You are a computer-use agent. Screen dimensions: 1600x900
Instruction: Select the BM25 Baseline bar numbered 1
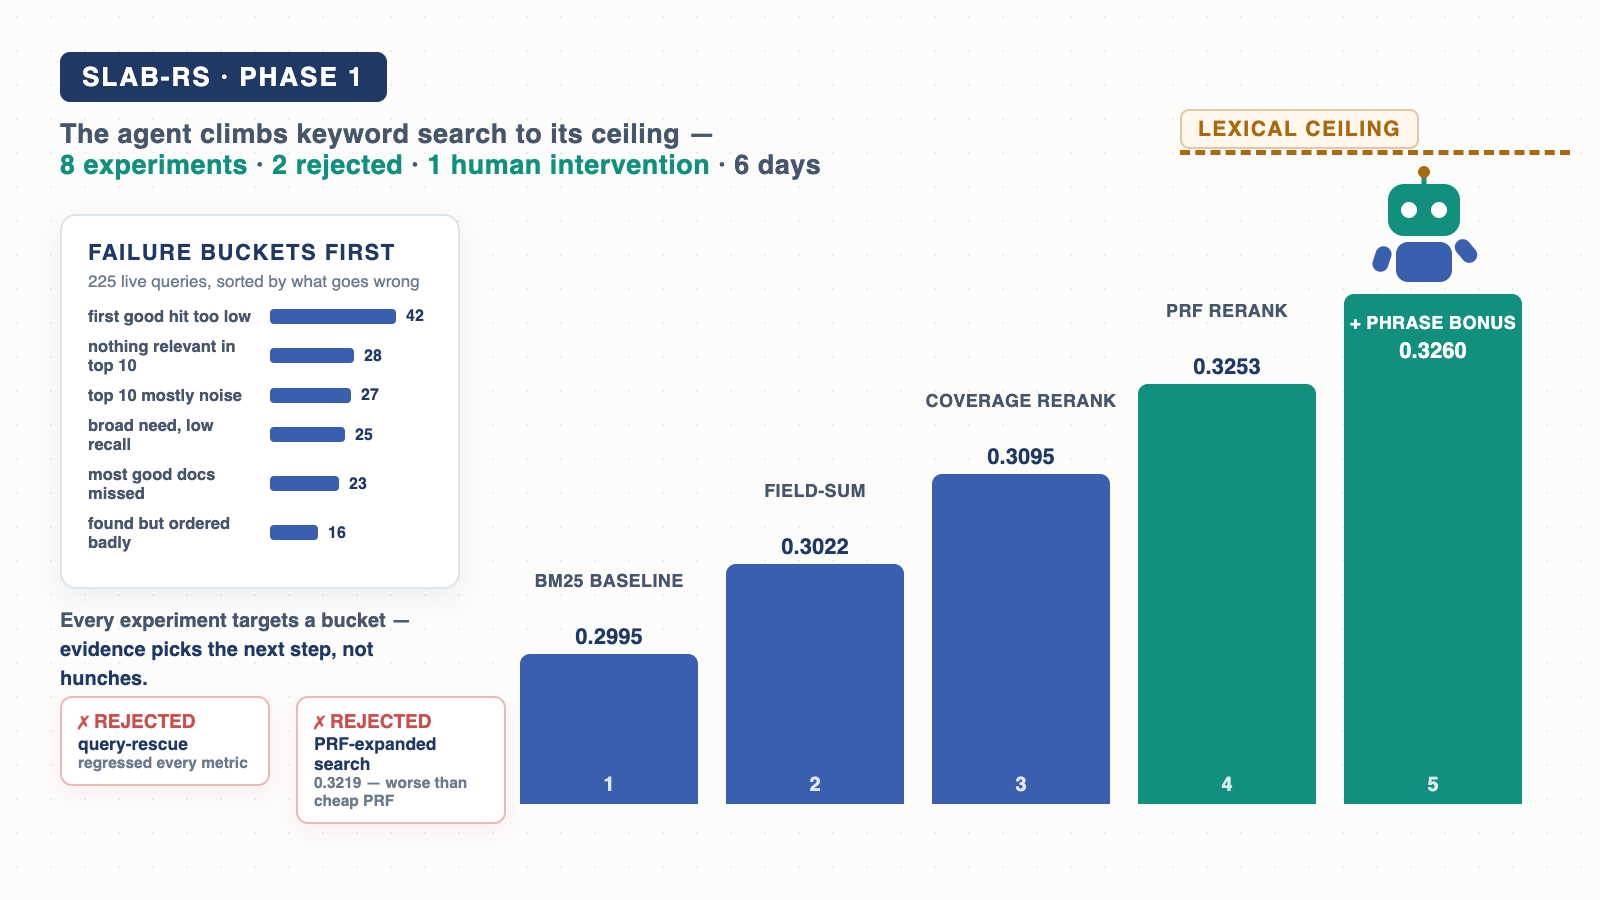pos(609,729)
